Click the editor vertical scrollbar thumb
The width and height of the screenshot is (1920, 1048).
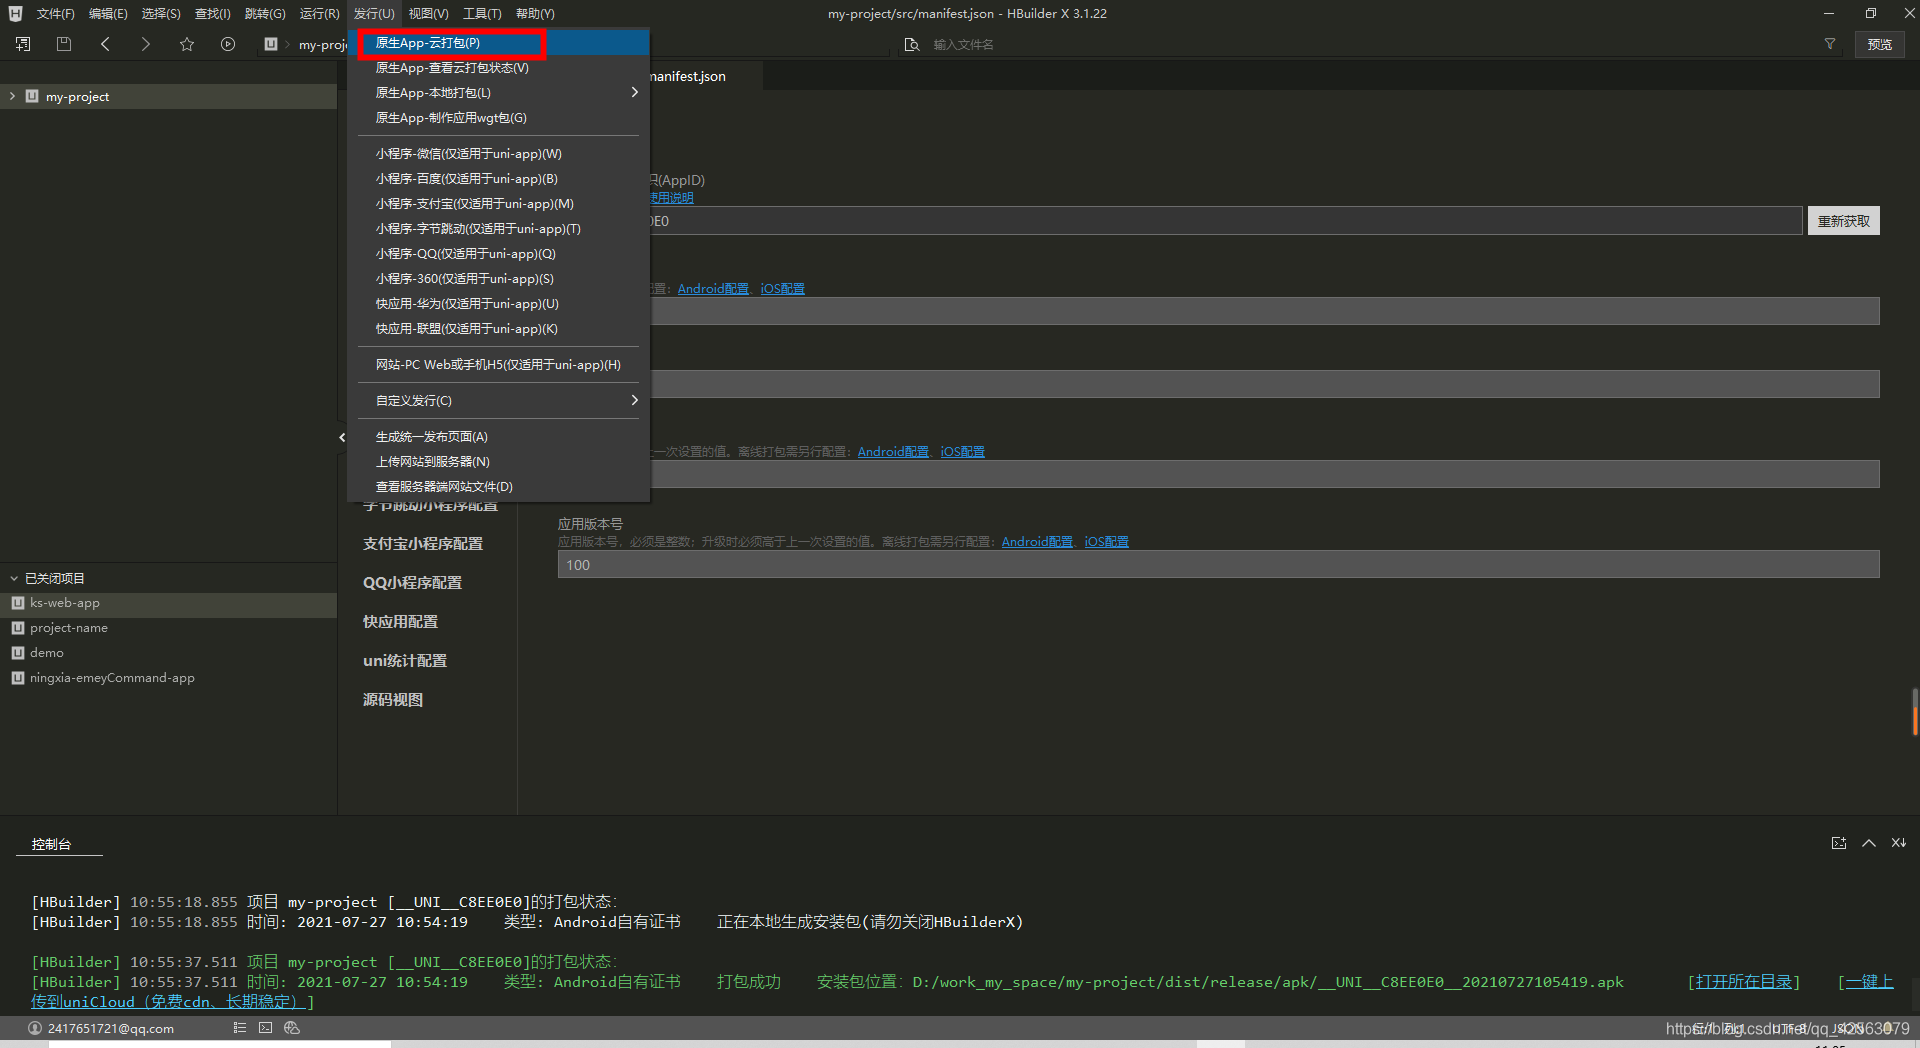[1914, 712]
